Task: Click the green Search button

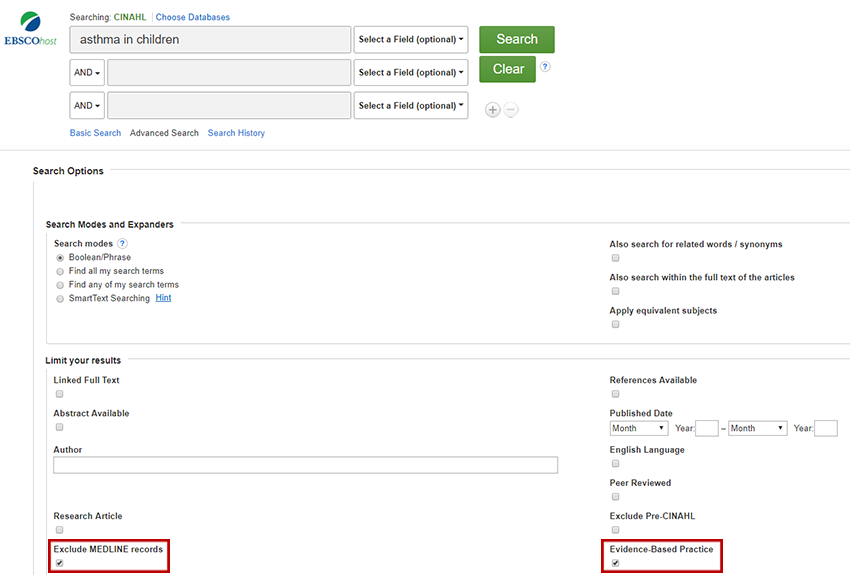Action: point(517,39)
